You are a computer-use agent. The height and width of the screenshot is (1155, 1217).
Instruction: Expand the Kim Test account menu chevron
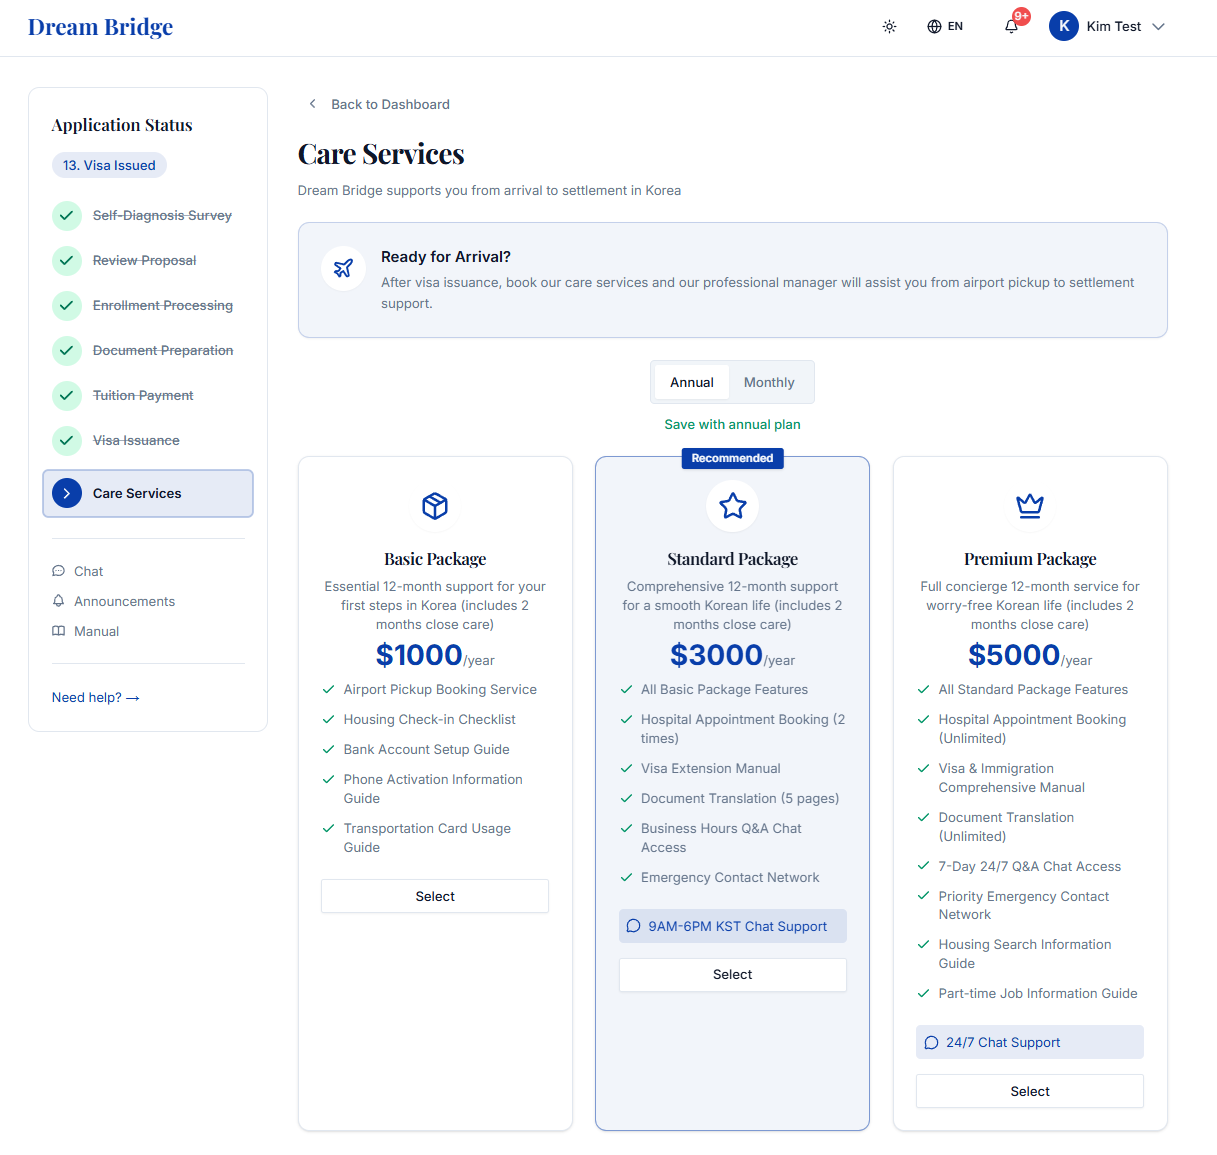[x=1159, y=27]
